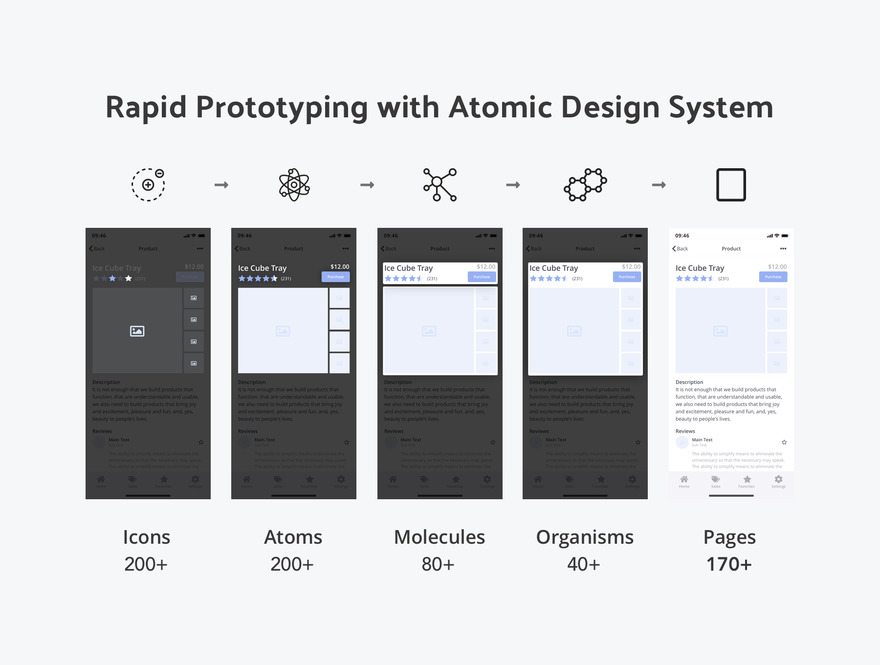The height and width of the screenshot is (665, 880).
Task: Click bottom thumbnail image icon in Icons mockup
Action: point(194,363)
